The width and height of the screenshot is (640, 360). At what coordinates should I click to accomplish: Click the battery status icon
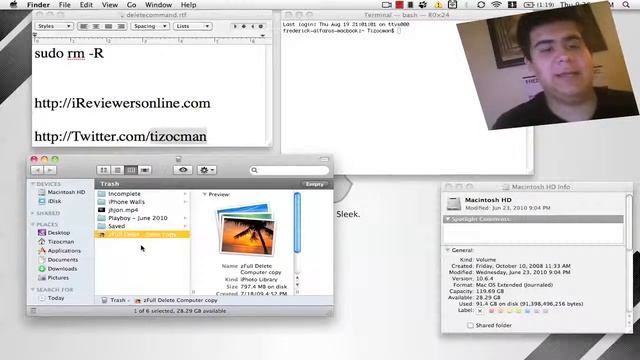[x=529, y=5]
